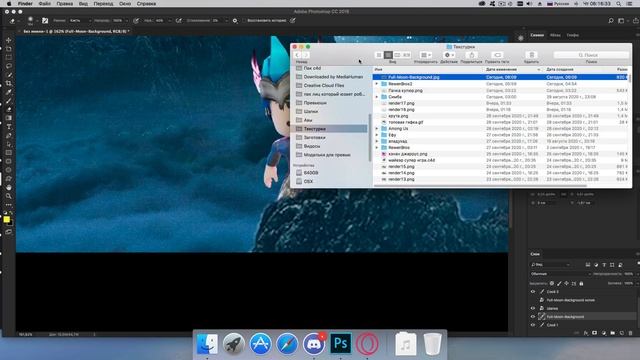This screenshot has height=360, width=640.
Task: Open the Edit Toolbar three-dots button
Action: [x=9, y=204]
